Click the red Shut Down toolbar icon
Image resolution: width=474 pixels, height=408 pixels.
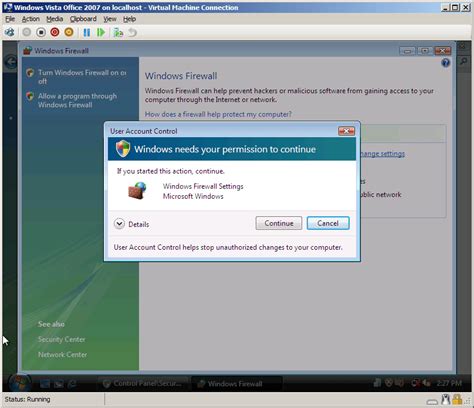(55, 32)
